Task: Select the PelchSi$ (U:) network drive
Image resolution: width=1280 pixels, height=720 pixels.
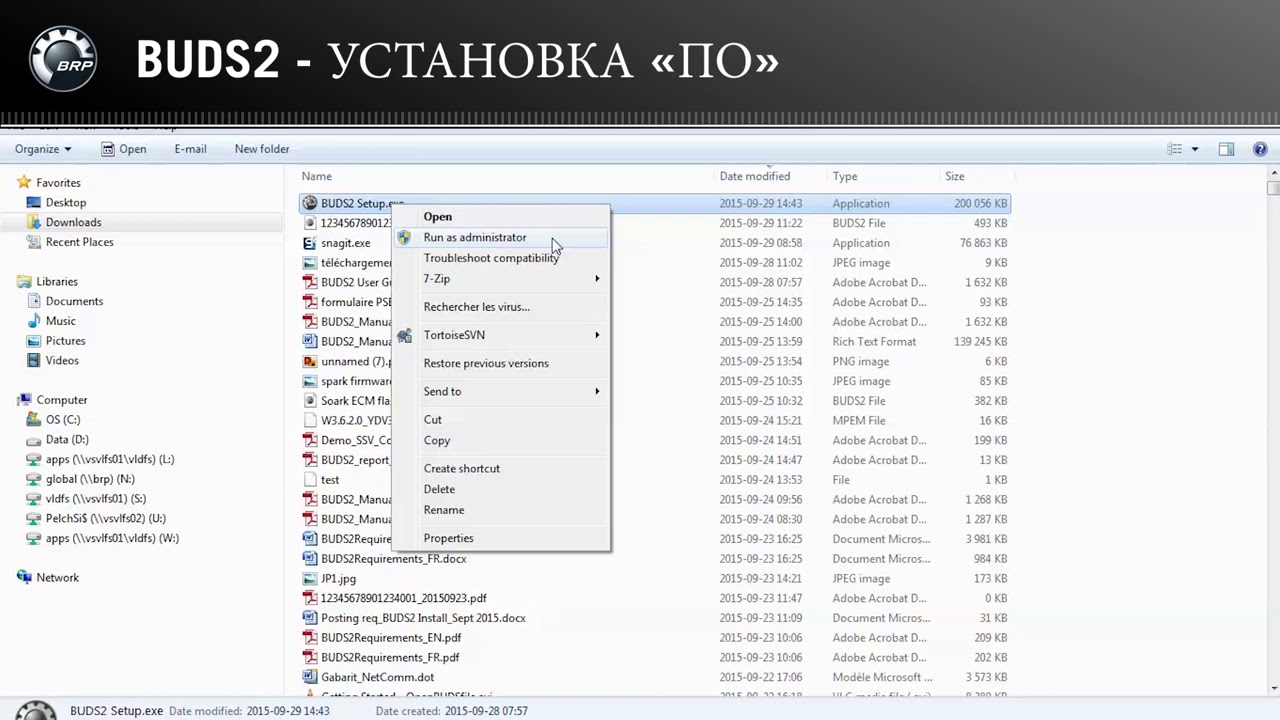Action: 97,518
